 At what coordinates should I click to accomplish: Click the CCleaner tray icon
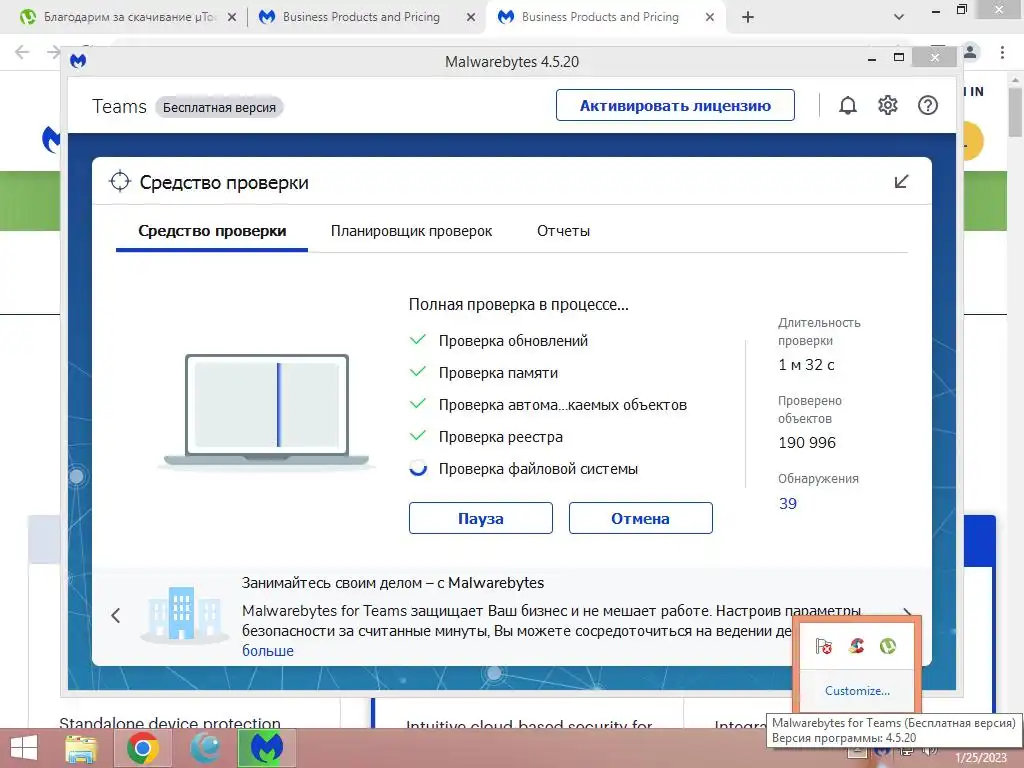pyautogui.click(x=856, y=646)
